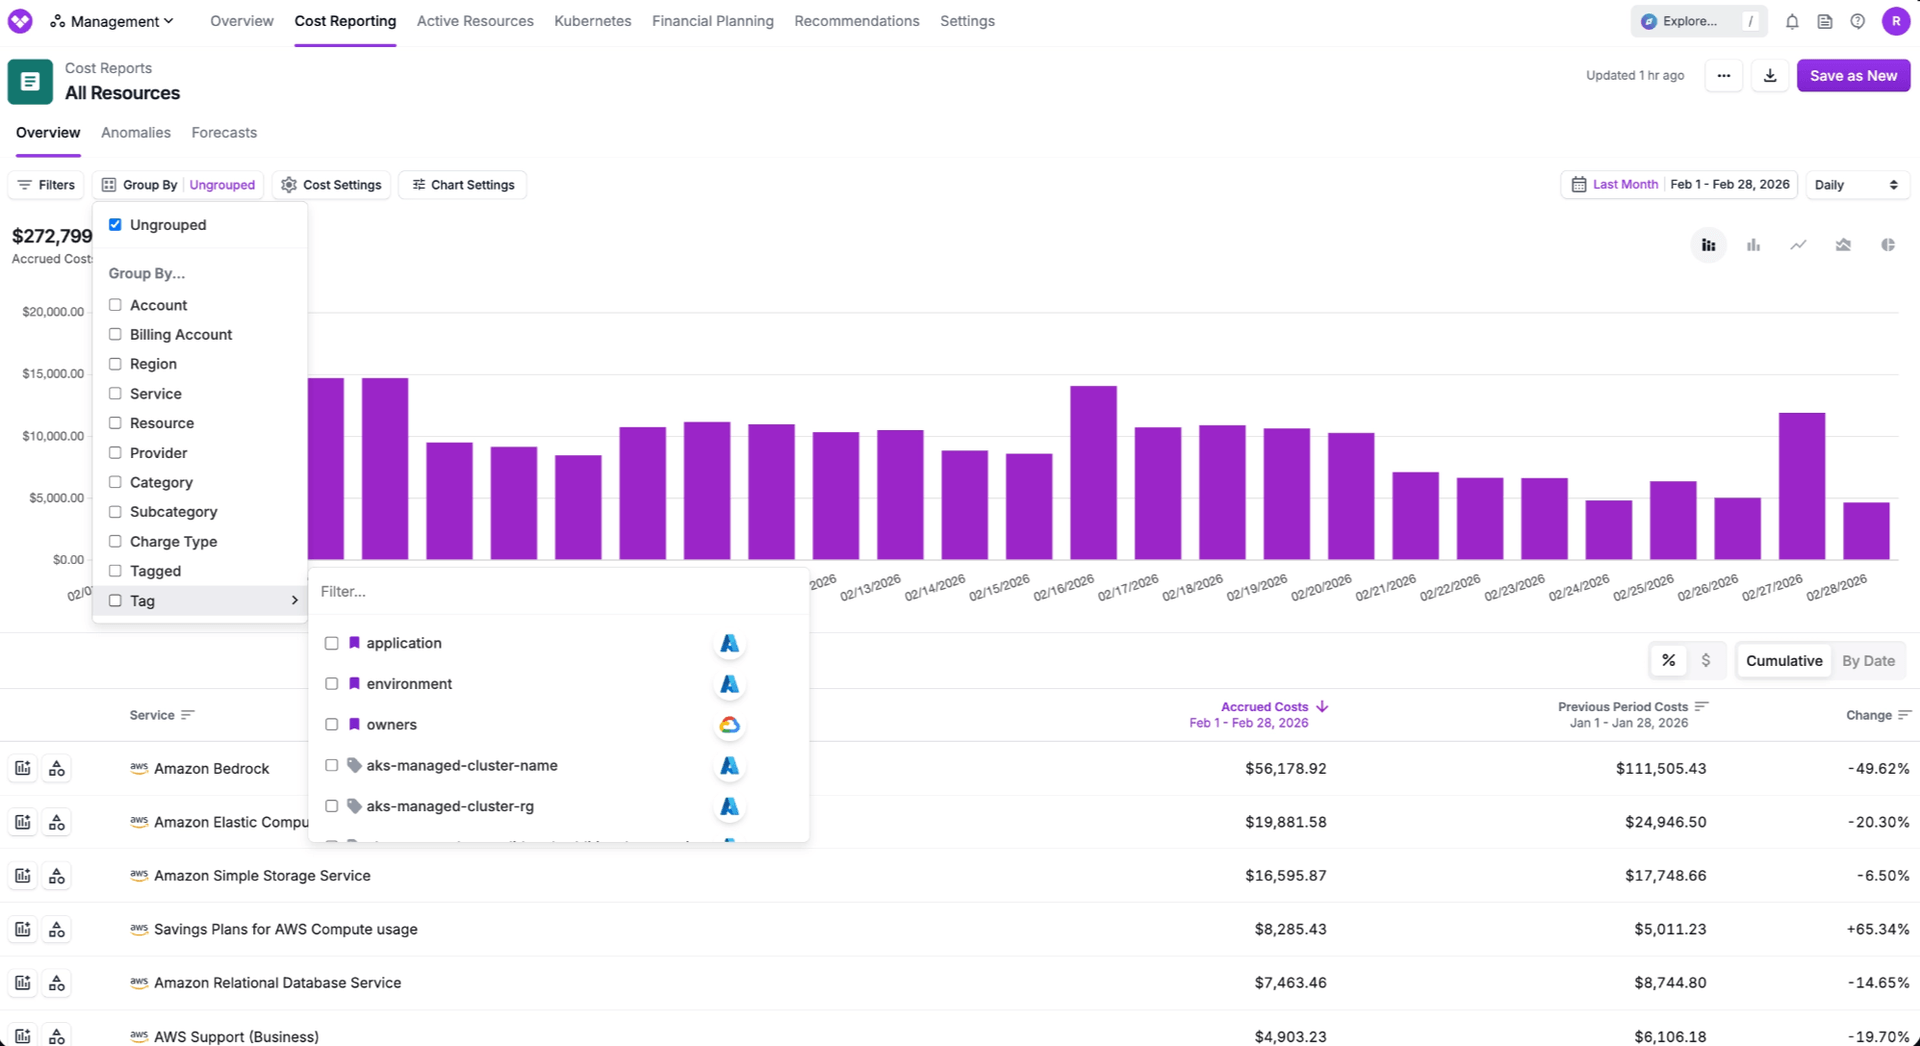Click the more options ellipsis button
This screenshot has width=1920, height=1046.
[1723, 76]
